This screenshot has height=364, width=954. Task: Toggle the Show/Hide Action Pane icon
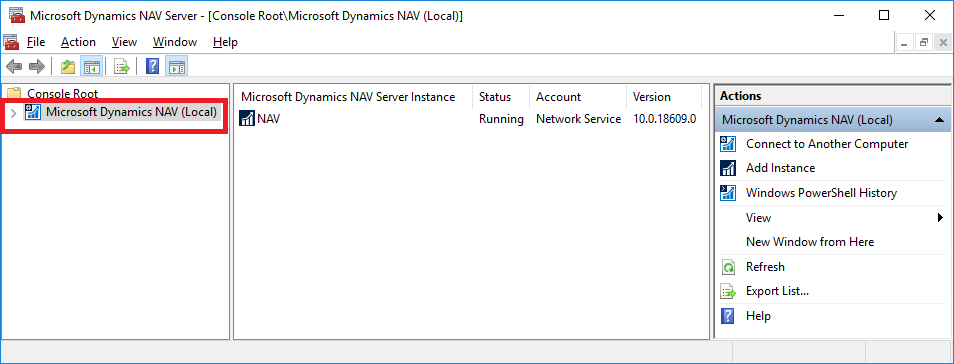(176, 66)
